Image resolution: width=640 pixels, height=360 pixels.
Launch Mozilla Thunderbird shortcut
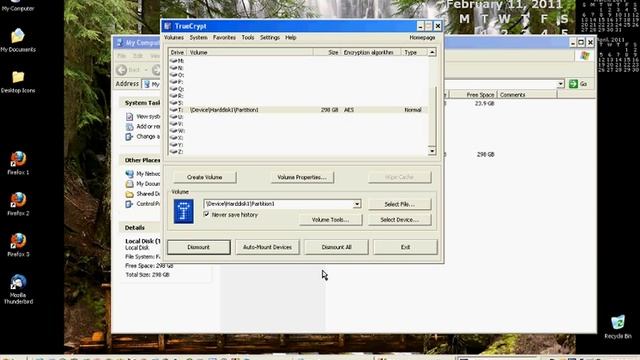pos(18,289)
